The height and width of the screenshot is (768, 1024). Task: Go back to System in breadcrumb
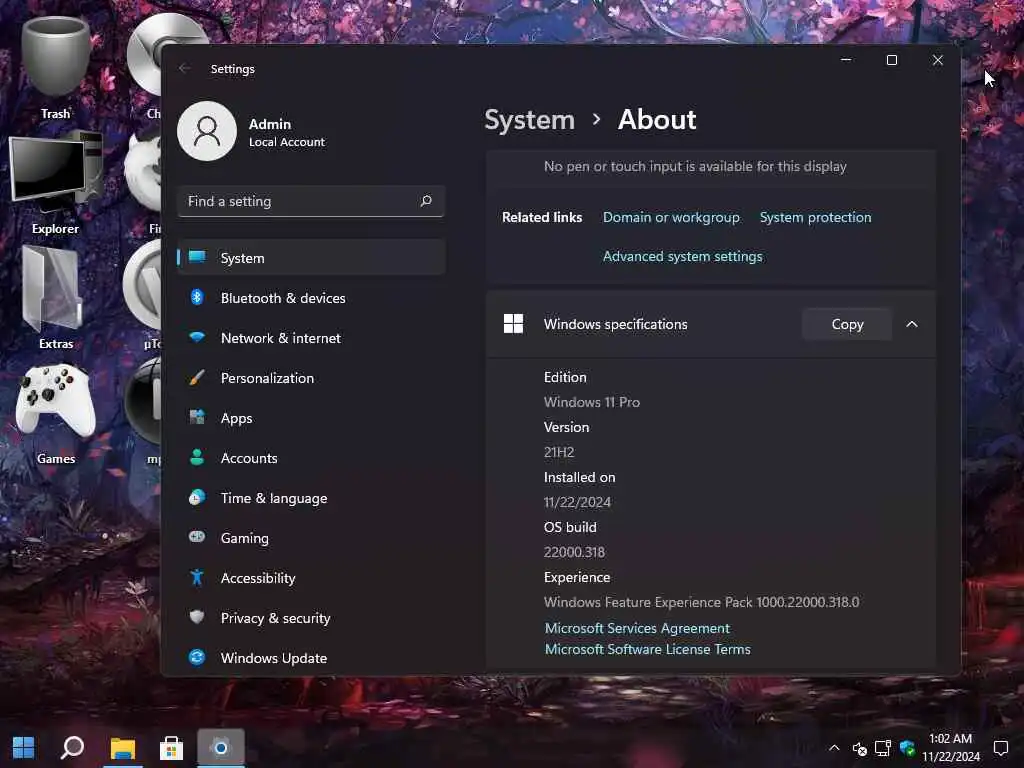(530, 120)
